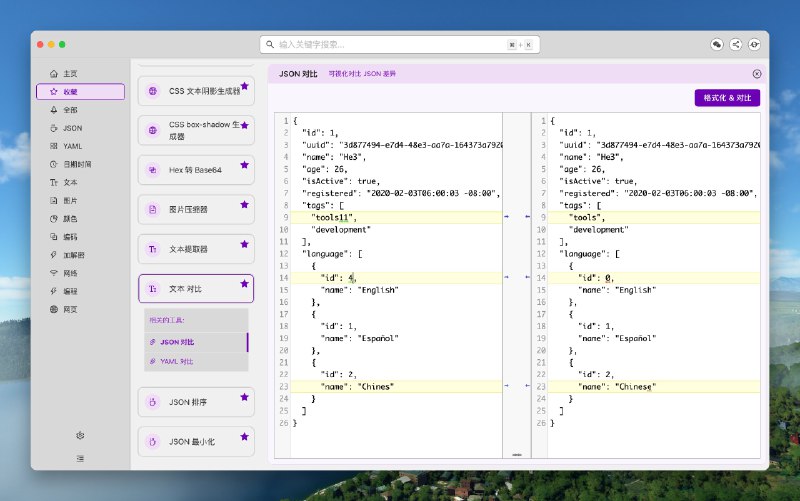Click the 图片压缩器 tool icon
800x501 pixels.
pyautogui.click(x=153, y=209)
